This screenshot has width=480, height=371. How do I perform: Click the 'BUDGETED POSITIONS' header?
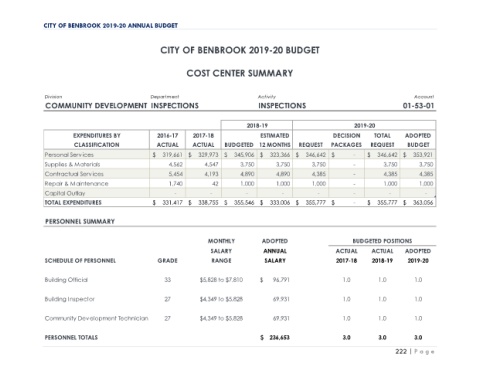tap(382, 241)
